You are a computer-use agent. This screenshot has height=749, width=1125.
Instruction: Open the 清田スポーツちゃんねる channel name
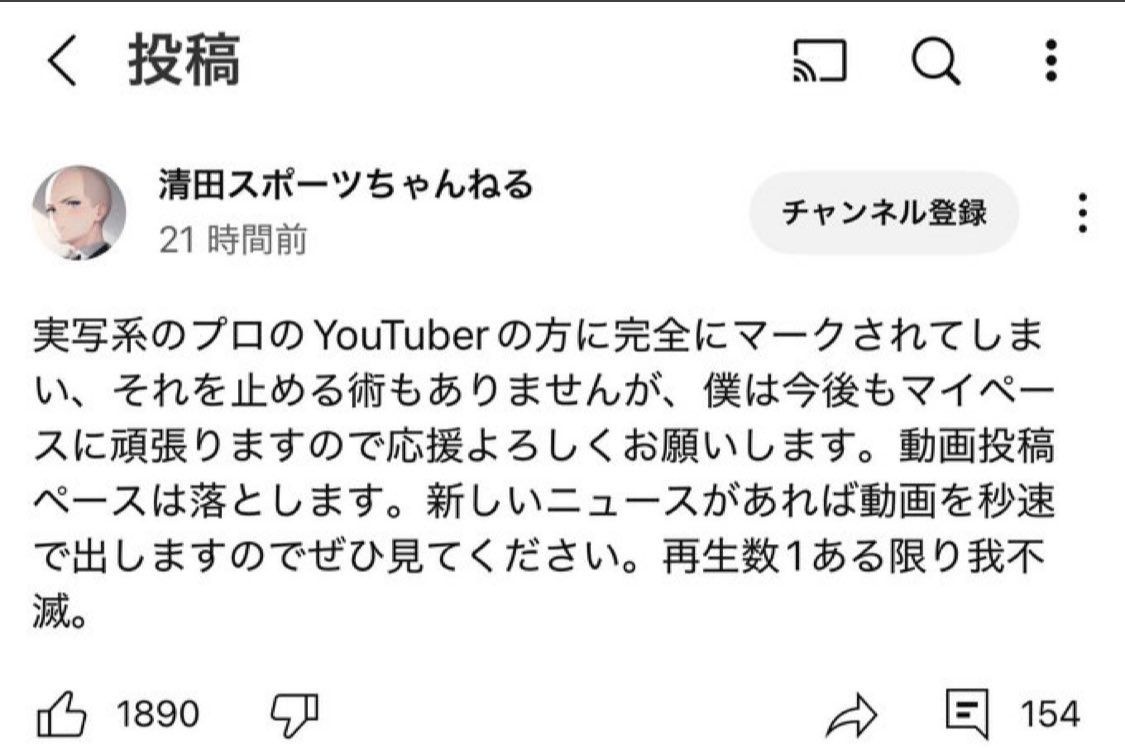[345, 185]
